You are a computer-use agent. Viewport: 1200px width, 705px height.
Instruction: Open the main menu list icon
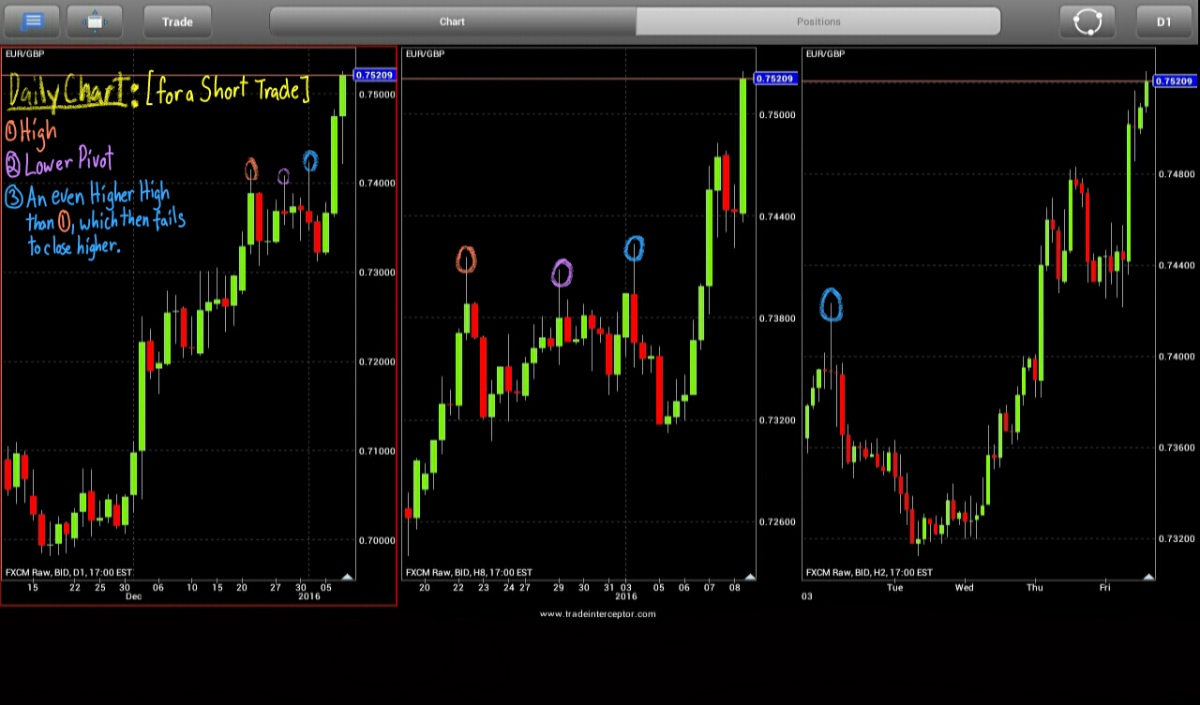[32, 21]
